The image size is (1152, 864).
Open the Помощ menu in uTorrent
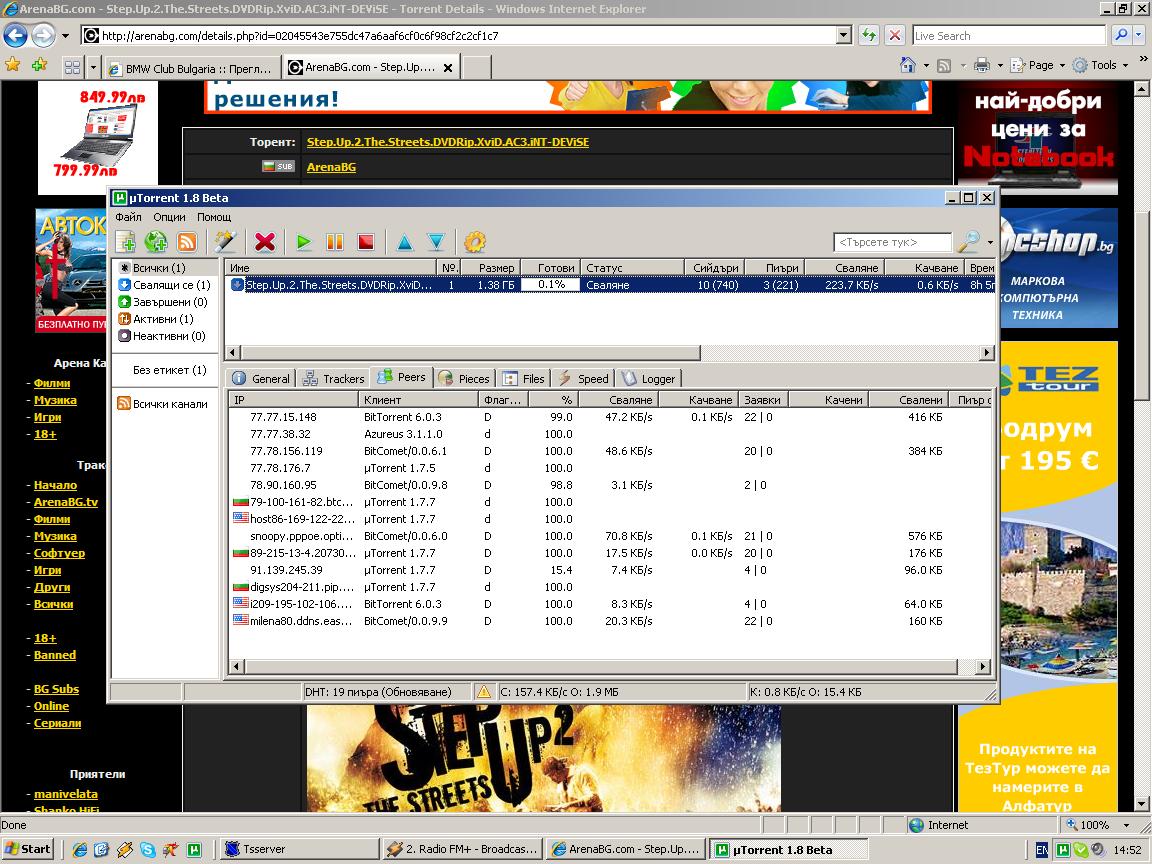coord(214,217)
